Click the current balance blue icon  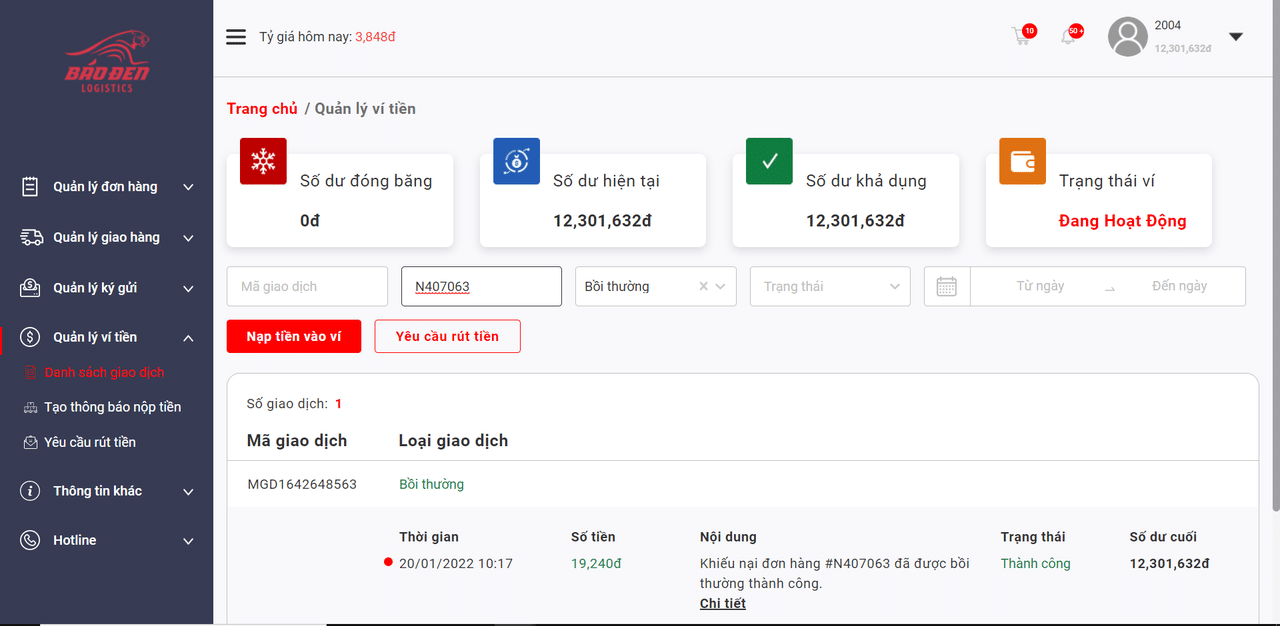pos(516,161)
